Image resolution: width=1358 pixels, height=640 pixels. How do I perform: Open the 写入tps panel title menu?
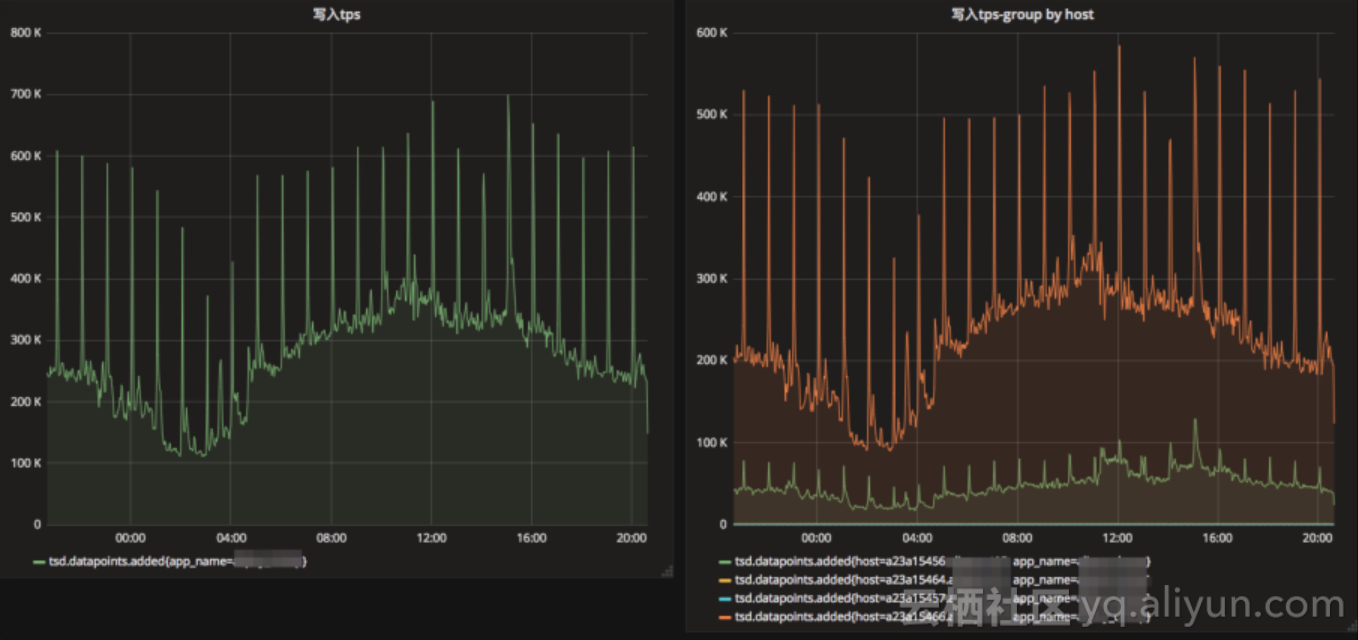click(337, 14)
